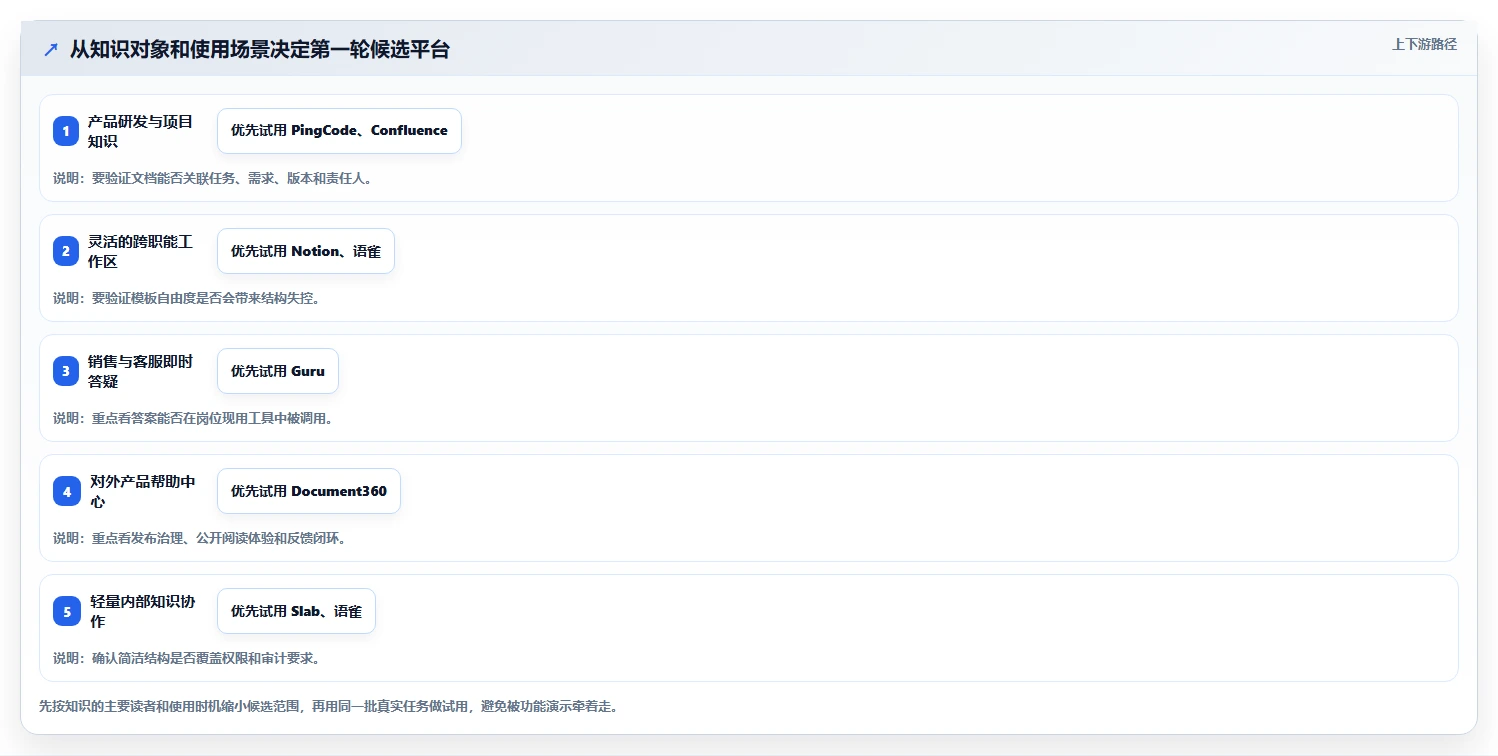1498x756 pixels.
Task: Click the number 1 step badge
Action: (x=66, y=131)
